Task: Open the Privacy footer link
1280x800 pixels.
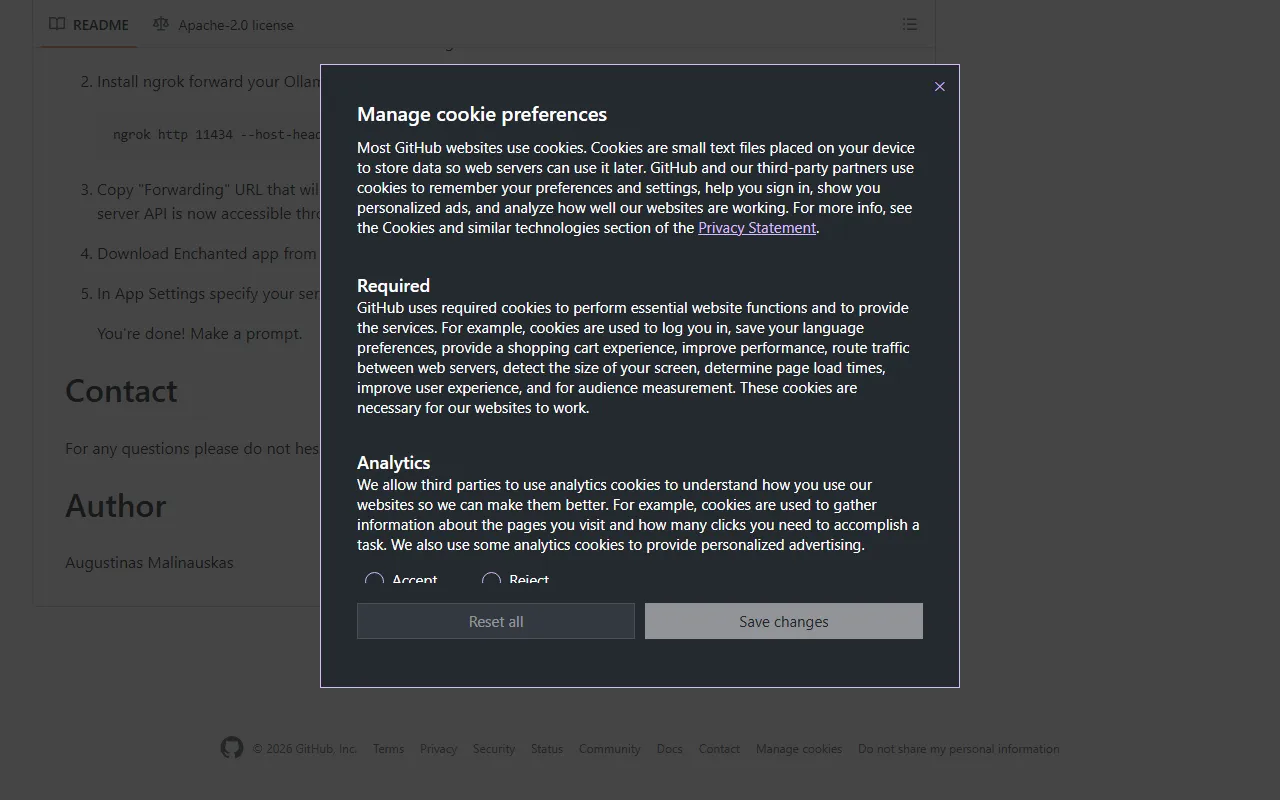Action: (x=438, y=749)
